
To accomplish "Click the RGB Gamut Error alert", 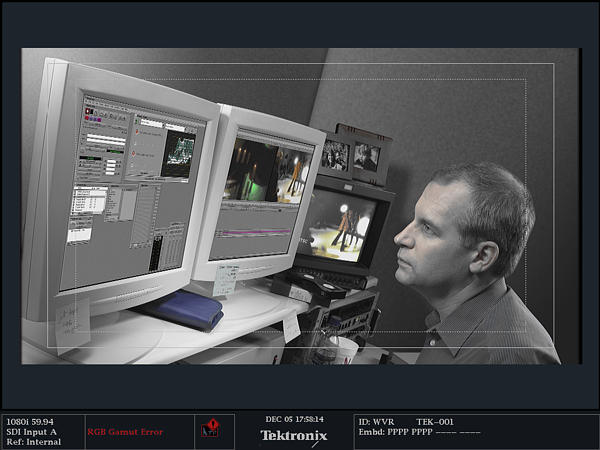I will [x=125, y=432].
